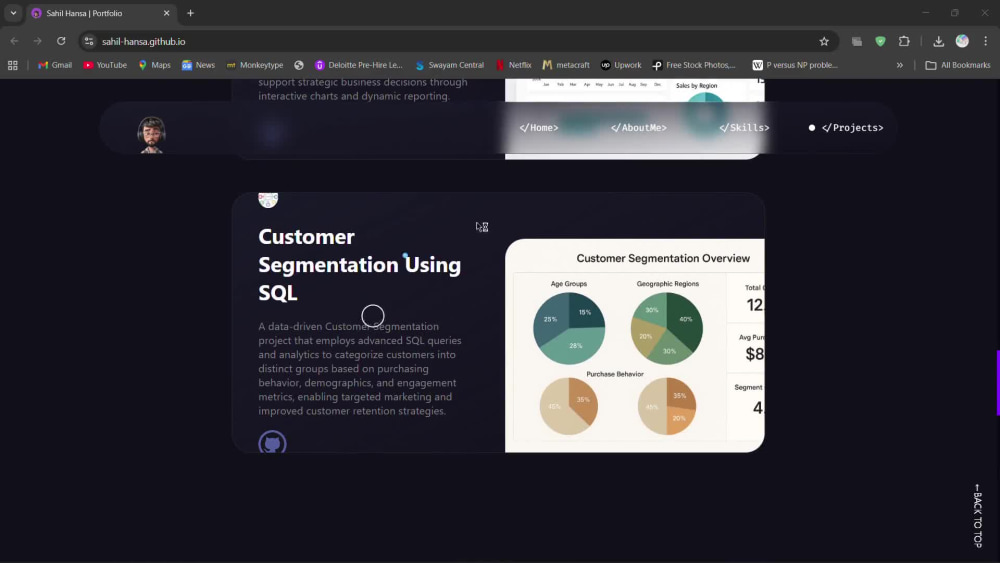Image resolution: width=1000 pixels, height=563 pixels.
Task: Open the Apps grid in bookmarks bar
Action: point(13,65)
